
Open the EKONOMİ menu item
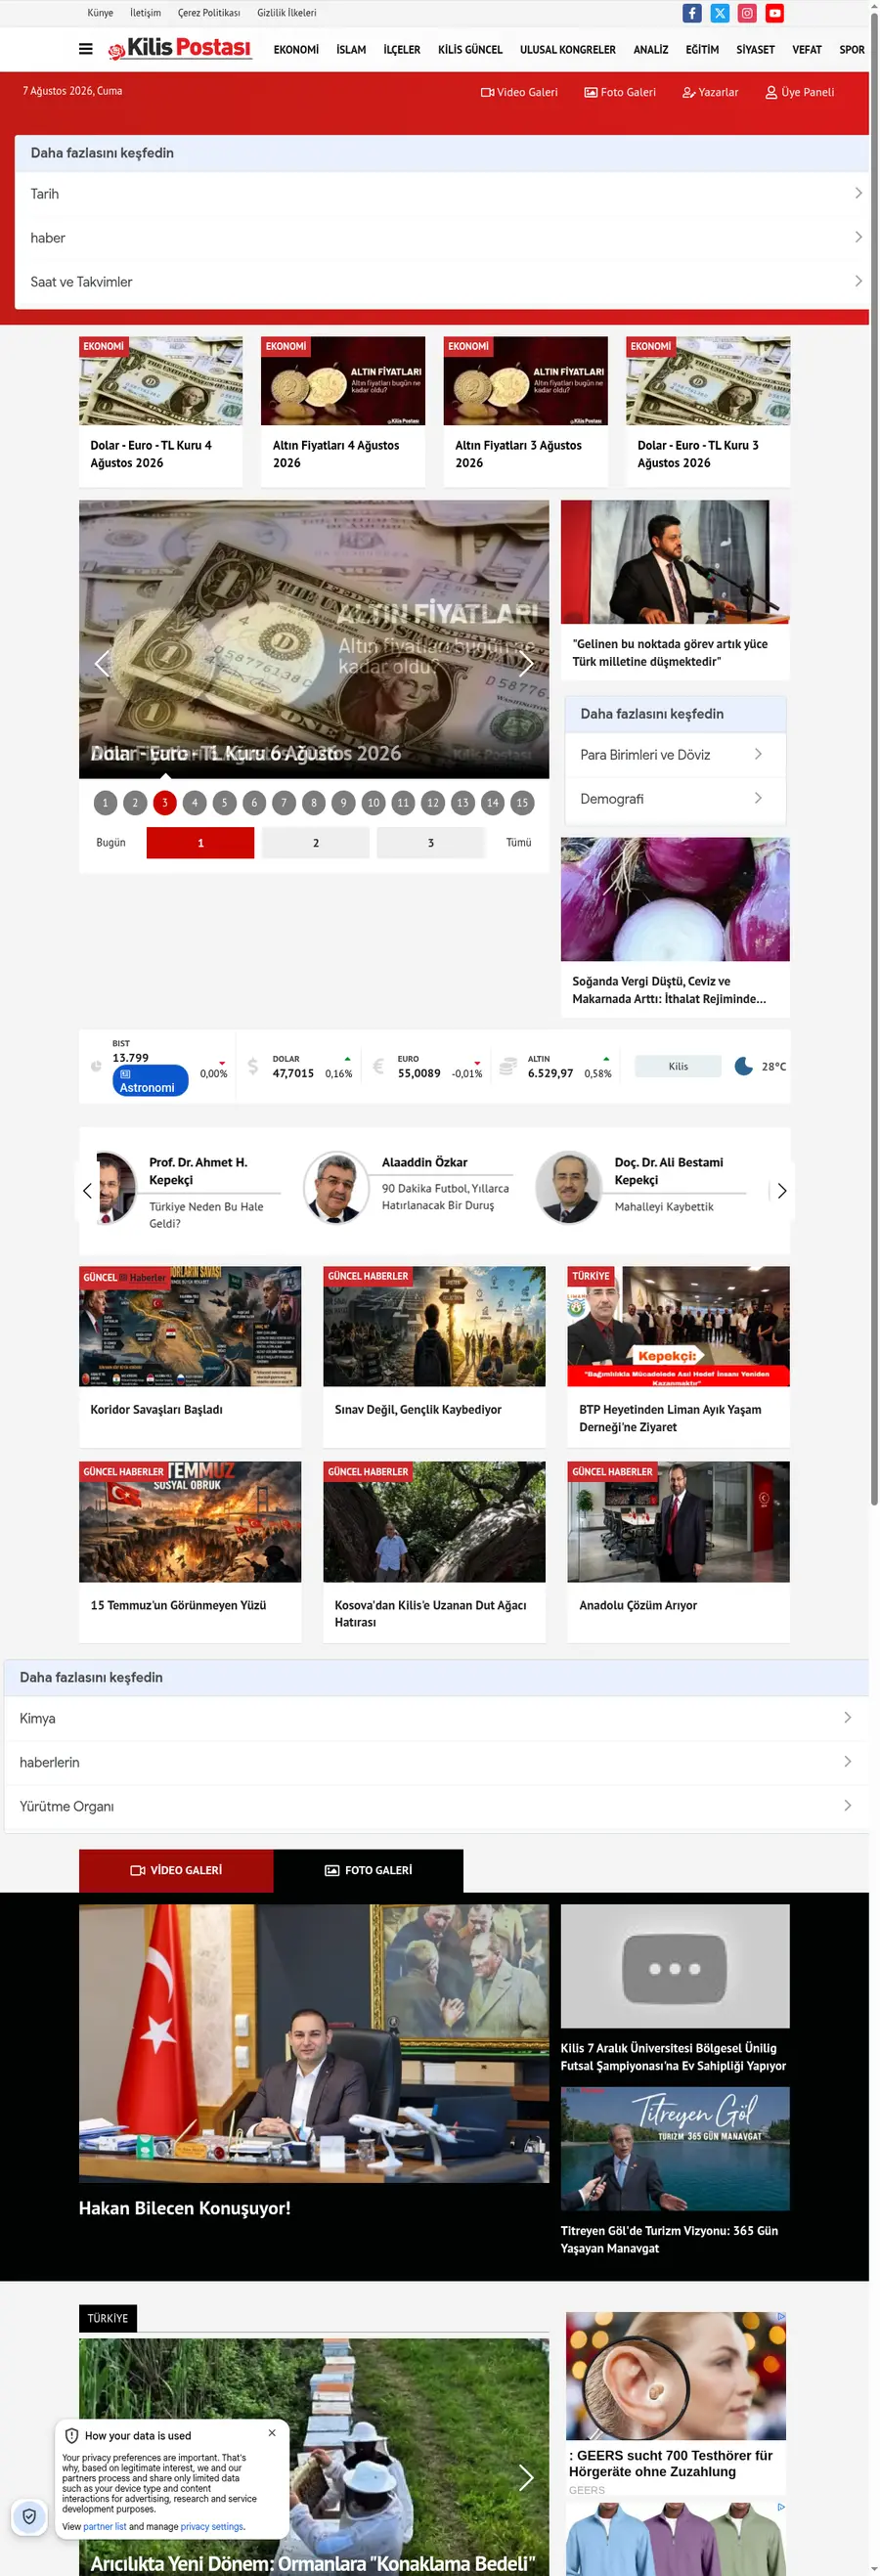click(296, 49)
